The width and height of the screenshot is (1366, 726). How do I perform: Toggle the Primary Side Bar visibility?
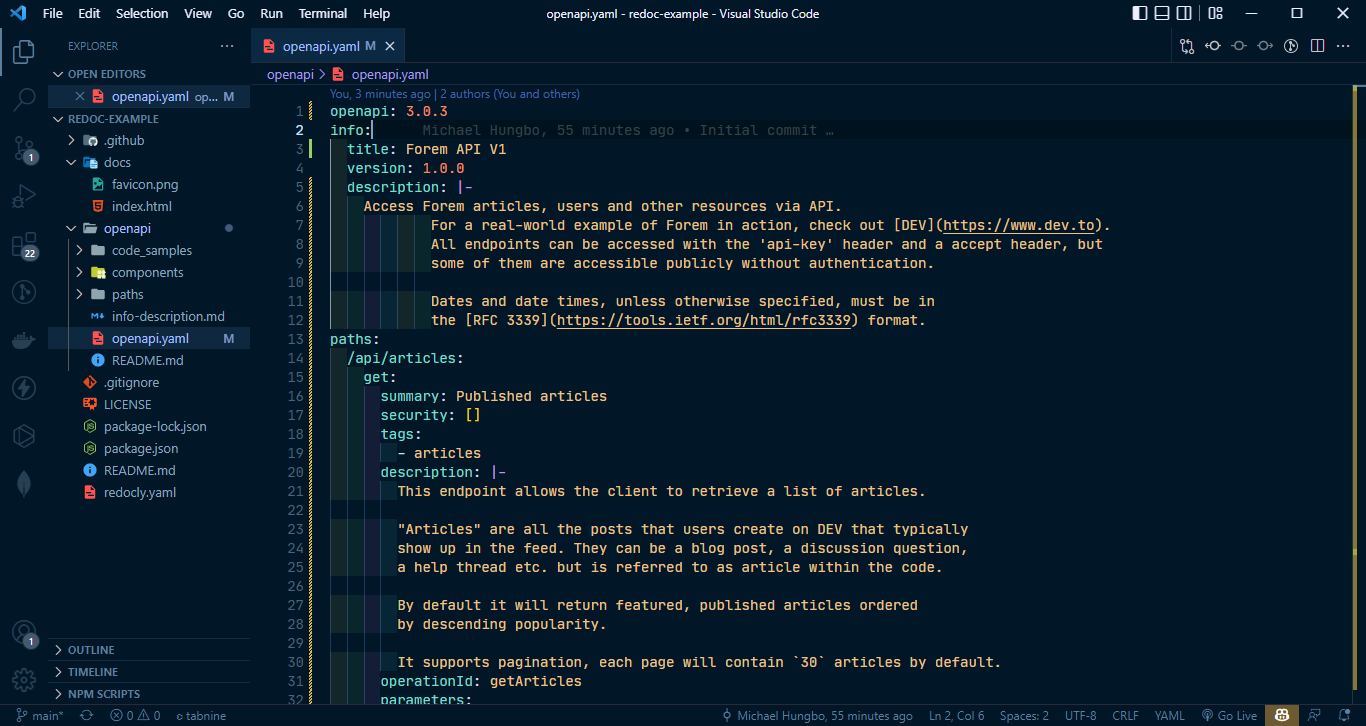pyautogui.click(x=1139, y=12)
